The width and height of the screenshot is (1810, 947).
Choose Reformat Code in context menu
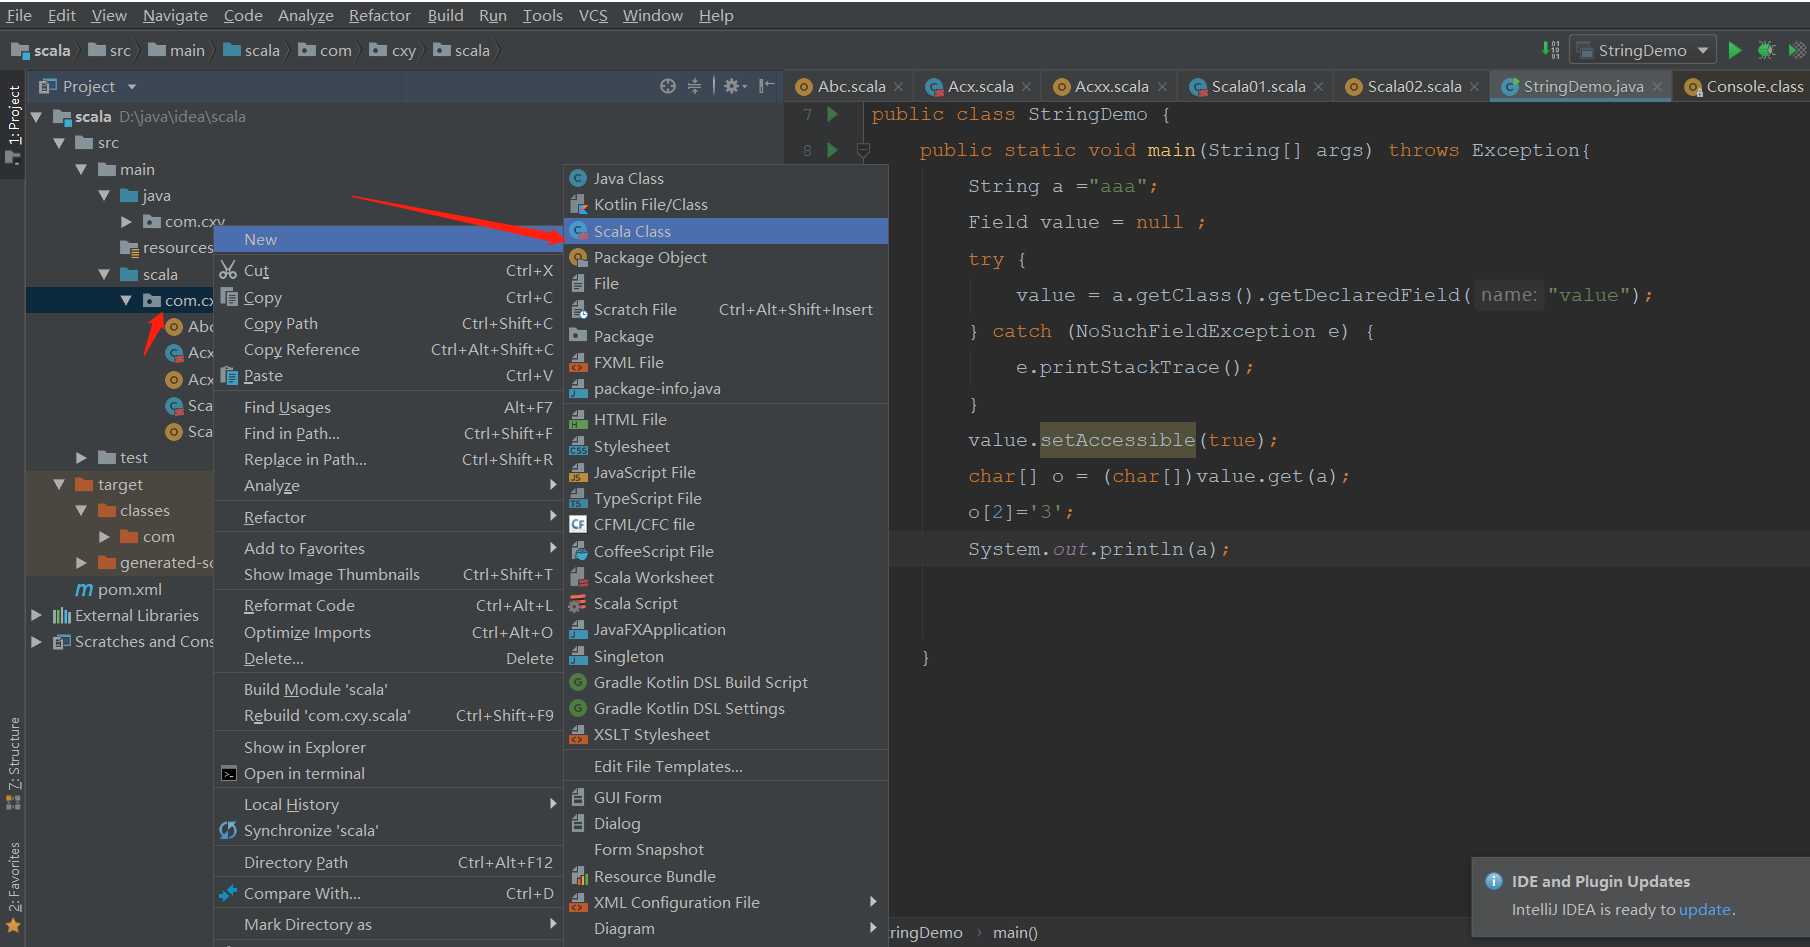pyautogui.click(x=388, y=605)
